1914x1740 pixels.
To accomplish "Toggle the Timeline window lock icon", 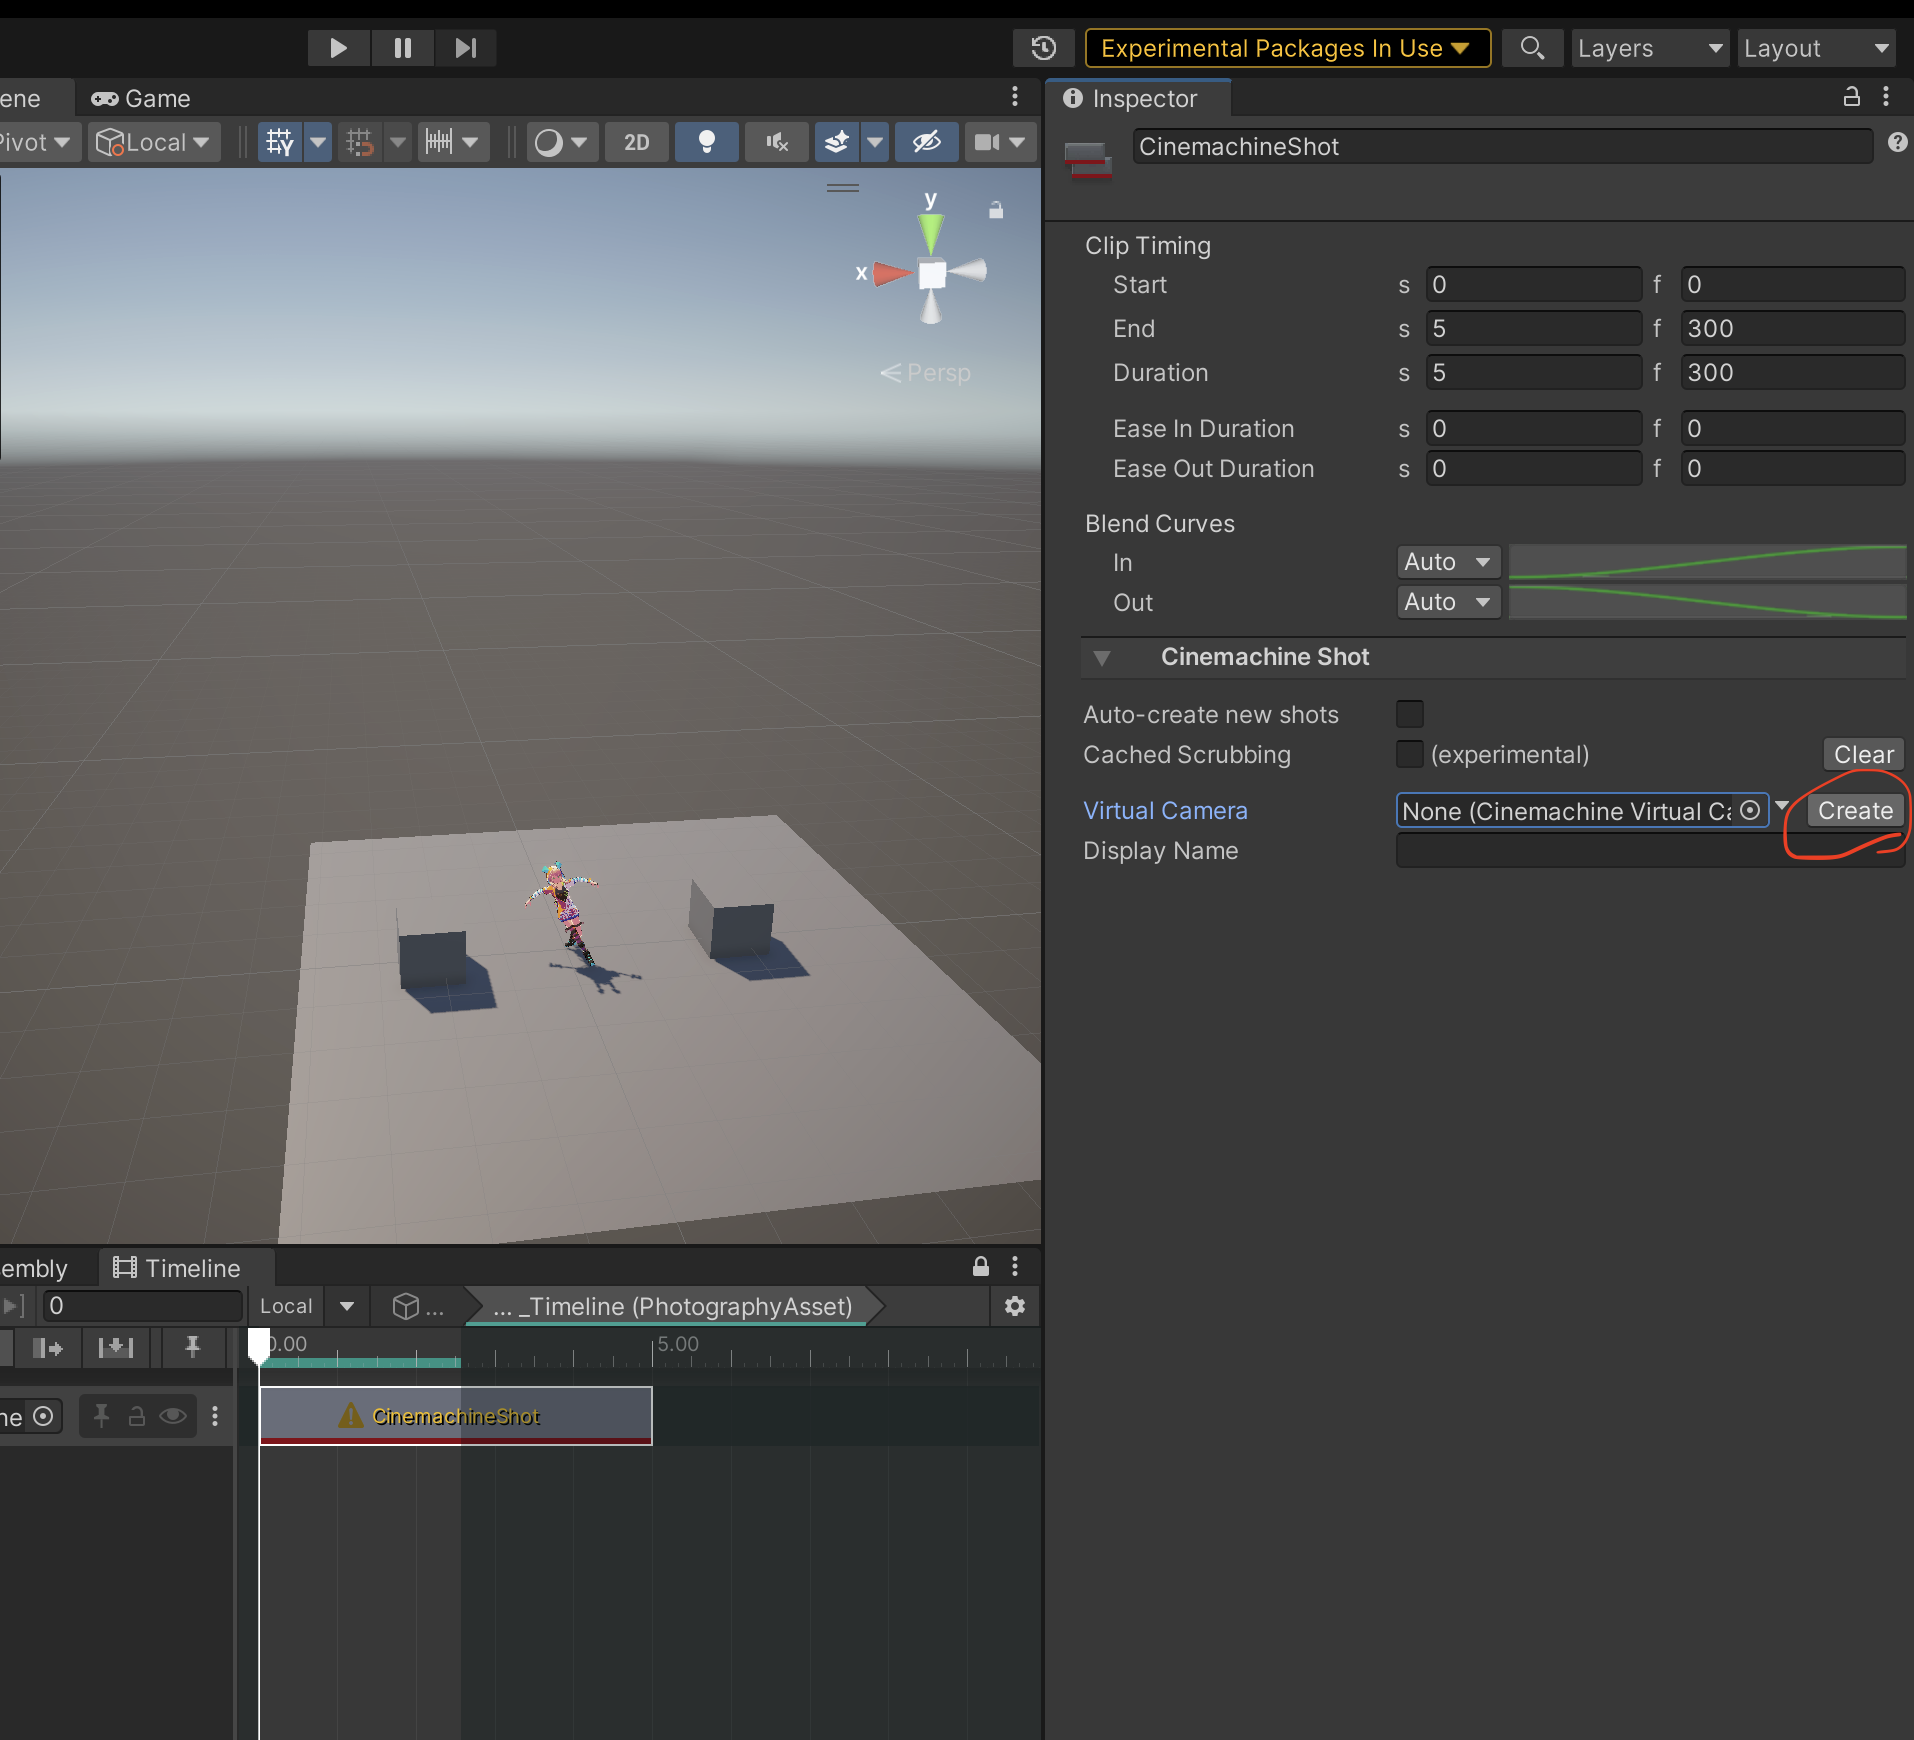I will [x=981, y=1267].
